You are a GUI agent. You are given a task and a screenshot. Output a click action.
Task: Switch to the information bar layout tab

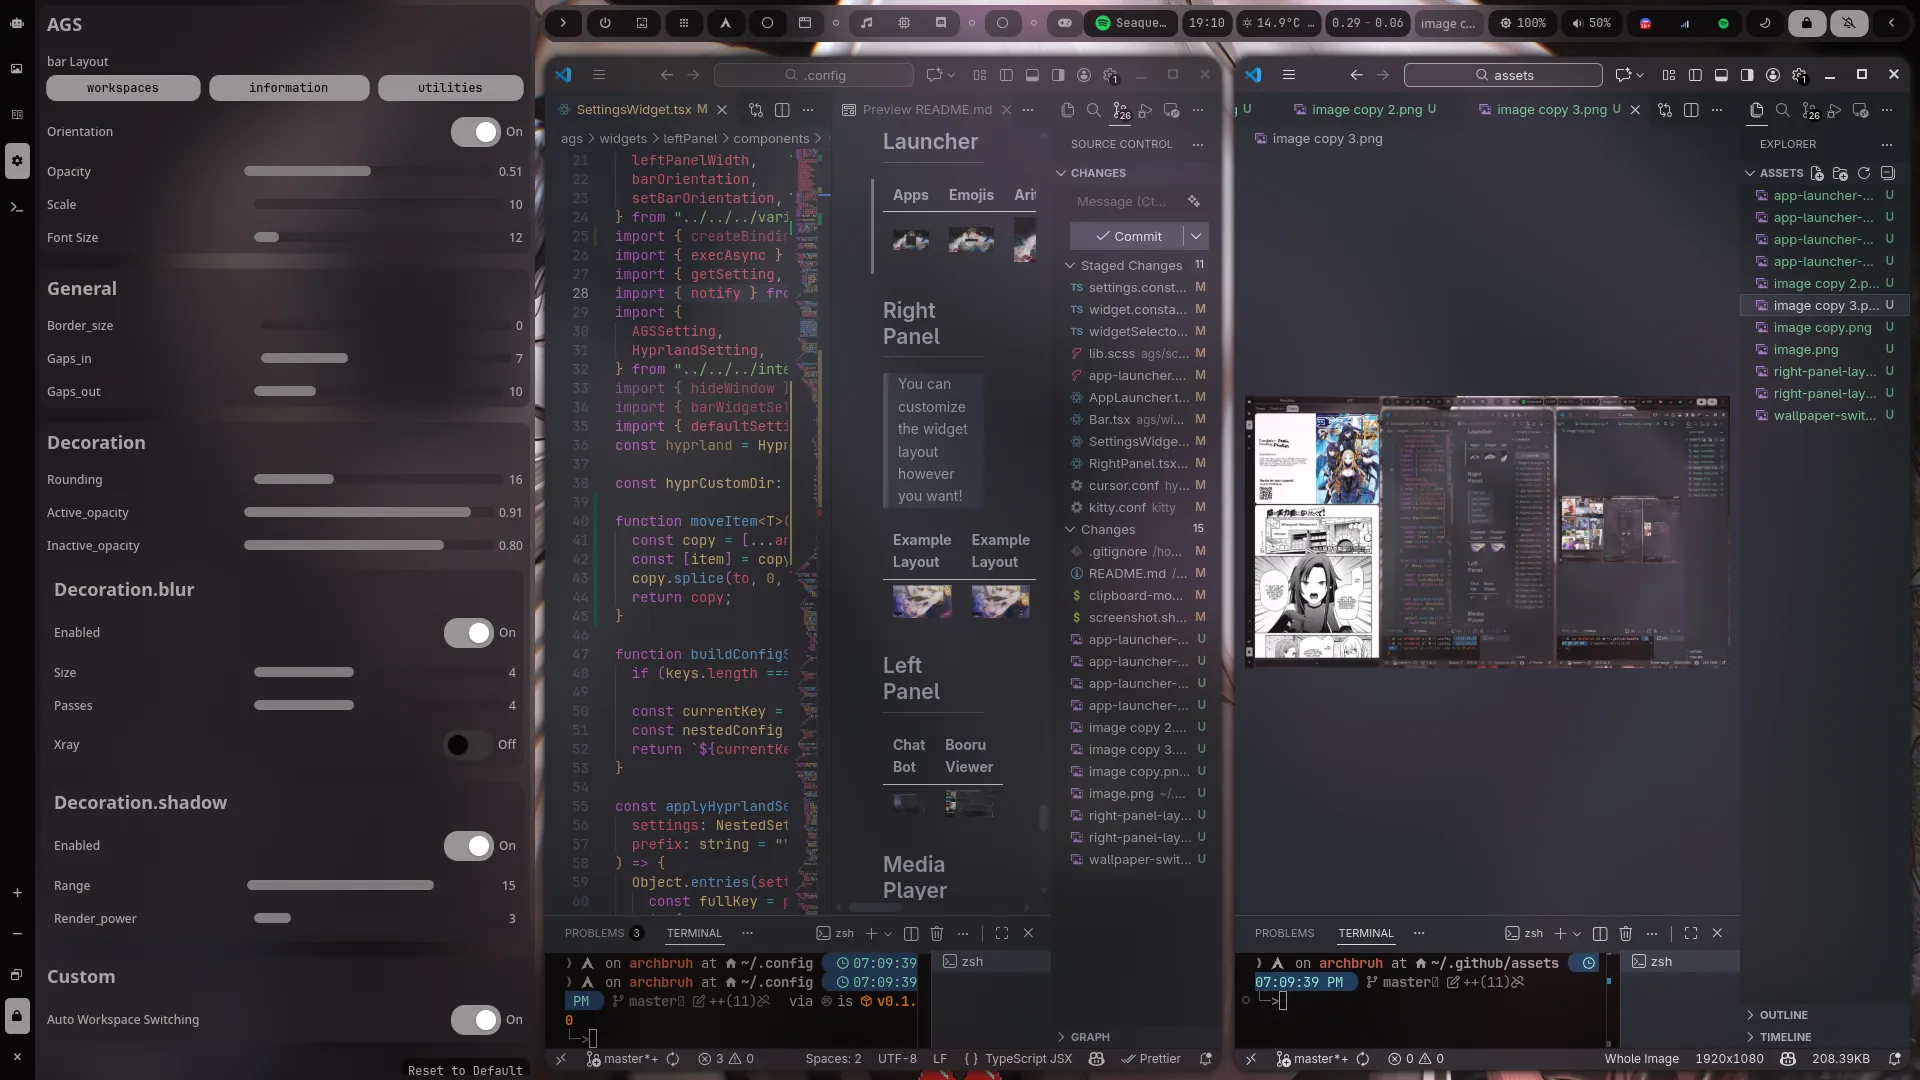tap(289, 88)
